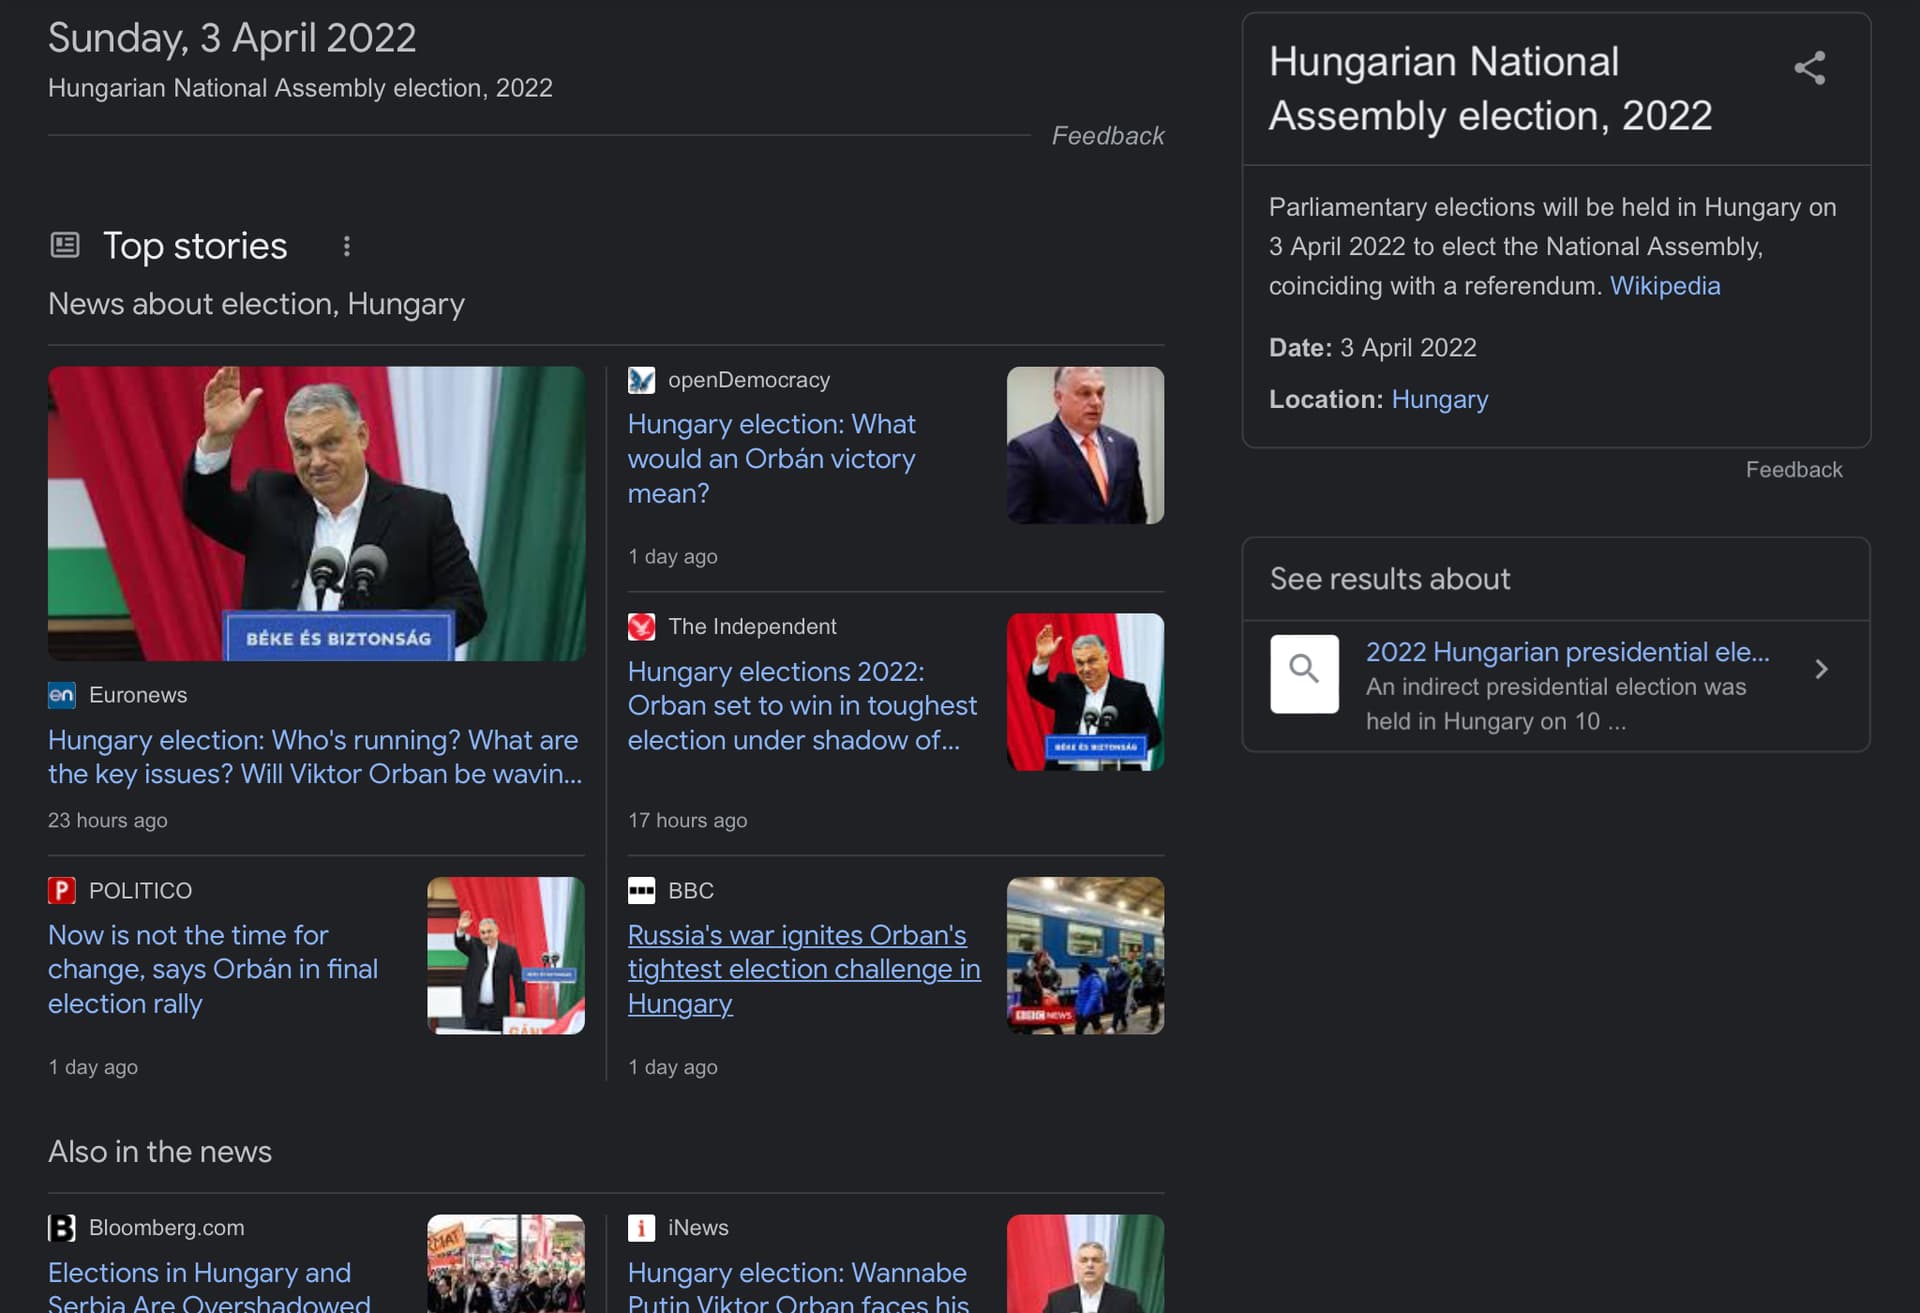Click the 'Sunday, 3 April 2022' date heading

pos(232,38)
